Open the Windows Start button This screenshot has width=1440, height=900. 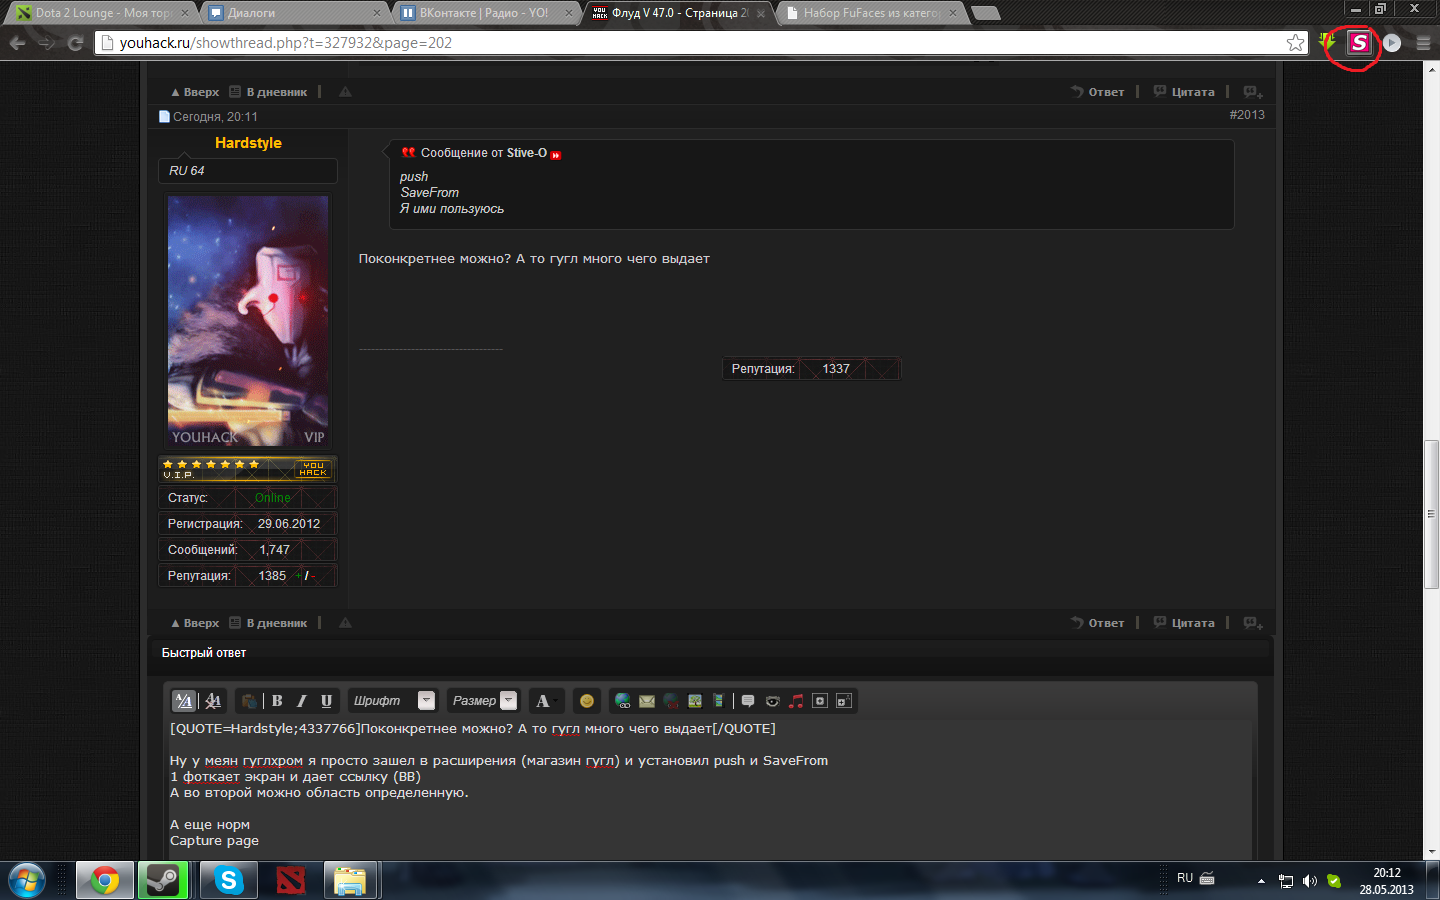pyautogui.click(x=28, y=881)
